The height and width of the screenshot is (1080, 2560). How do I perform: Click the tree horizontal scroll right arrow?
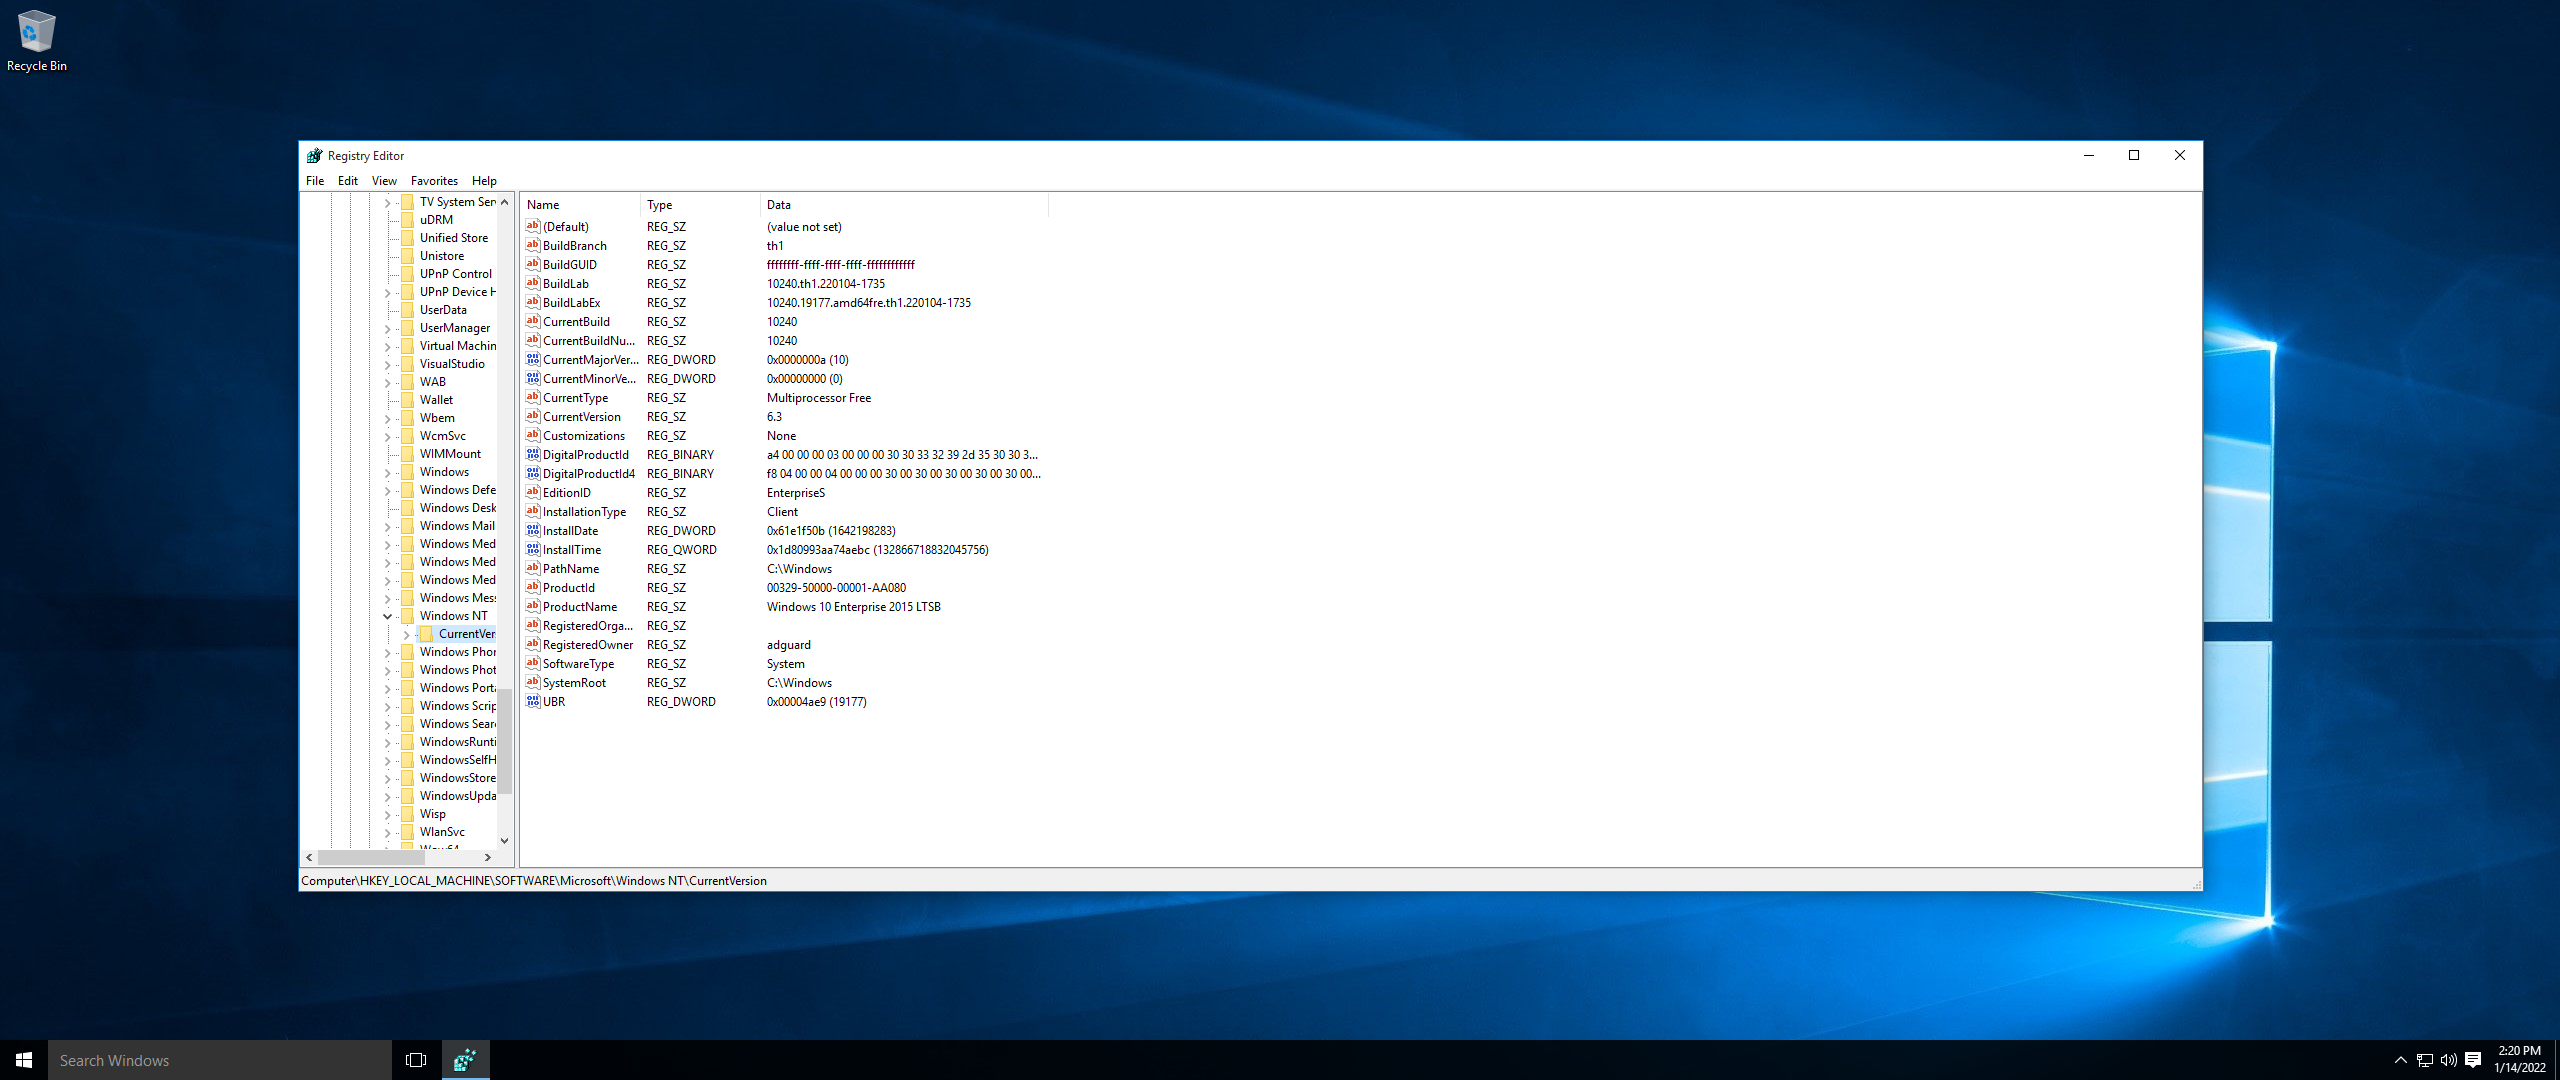[487, 857]
